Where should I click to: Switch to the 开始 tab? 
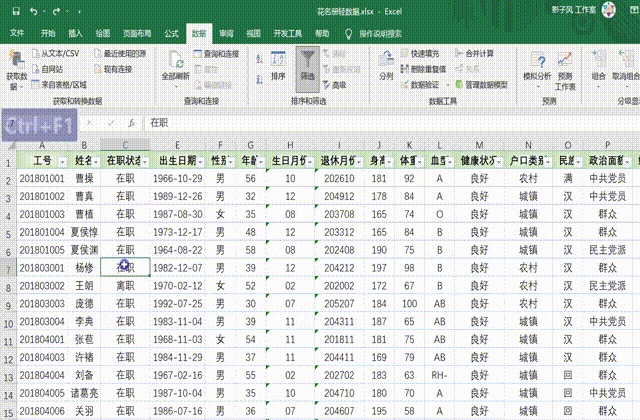coord(48,33)
